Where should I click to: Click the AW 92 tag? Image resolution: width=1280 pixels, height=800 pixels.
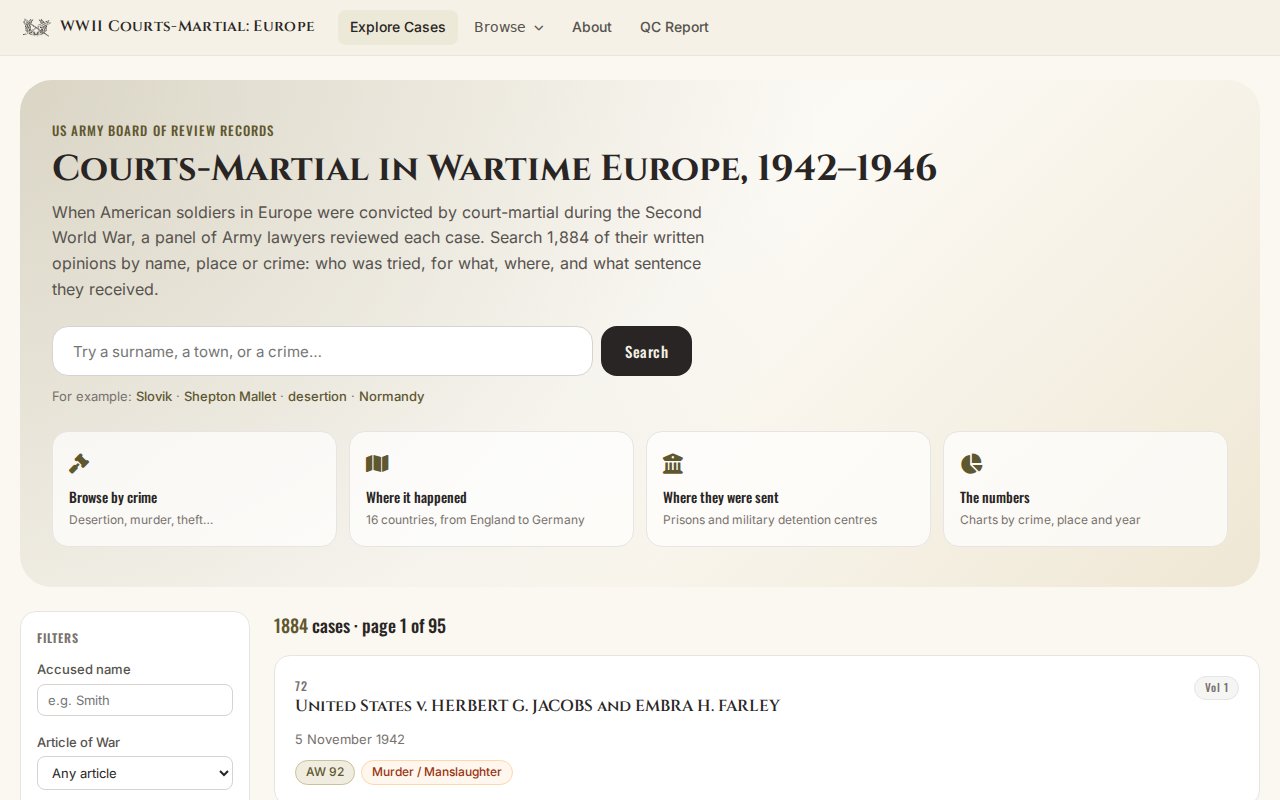(x=325, y=772)
